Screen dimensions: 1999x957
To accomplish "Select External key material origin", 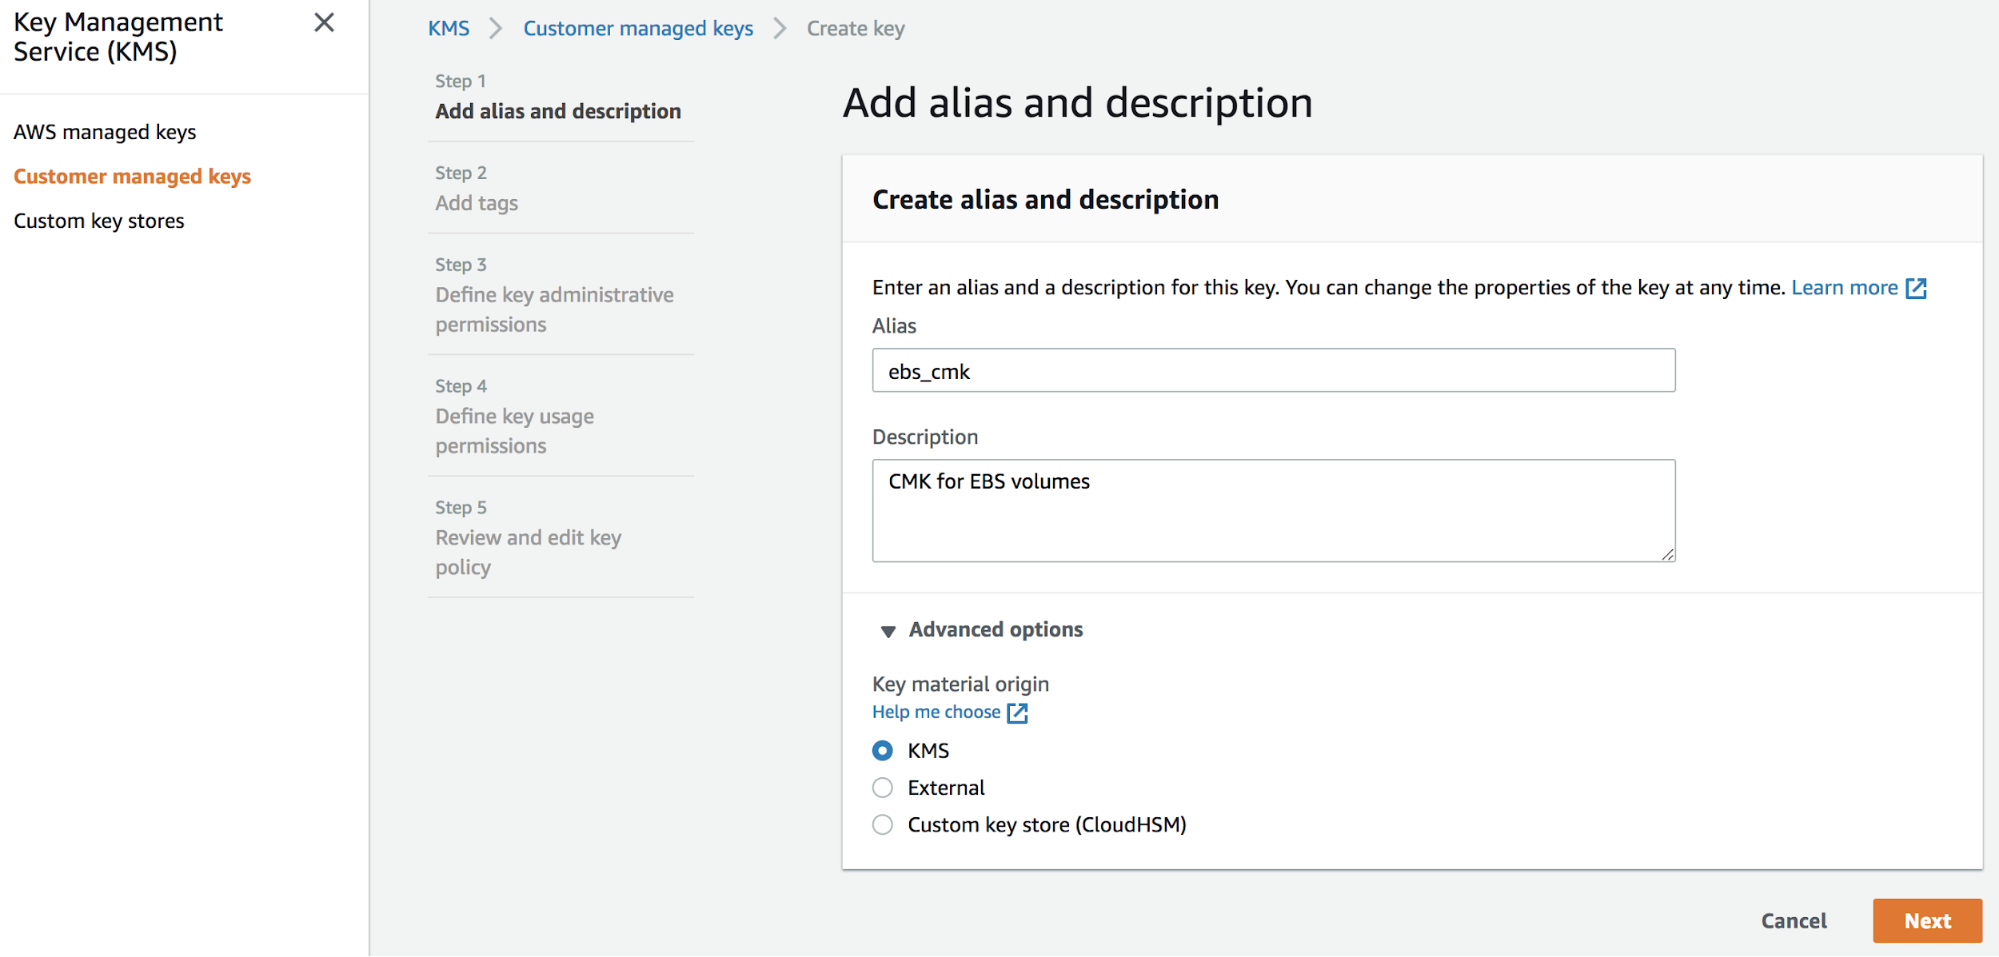I will (x=882, y=788).
